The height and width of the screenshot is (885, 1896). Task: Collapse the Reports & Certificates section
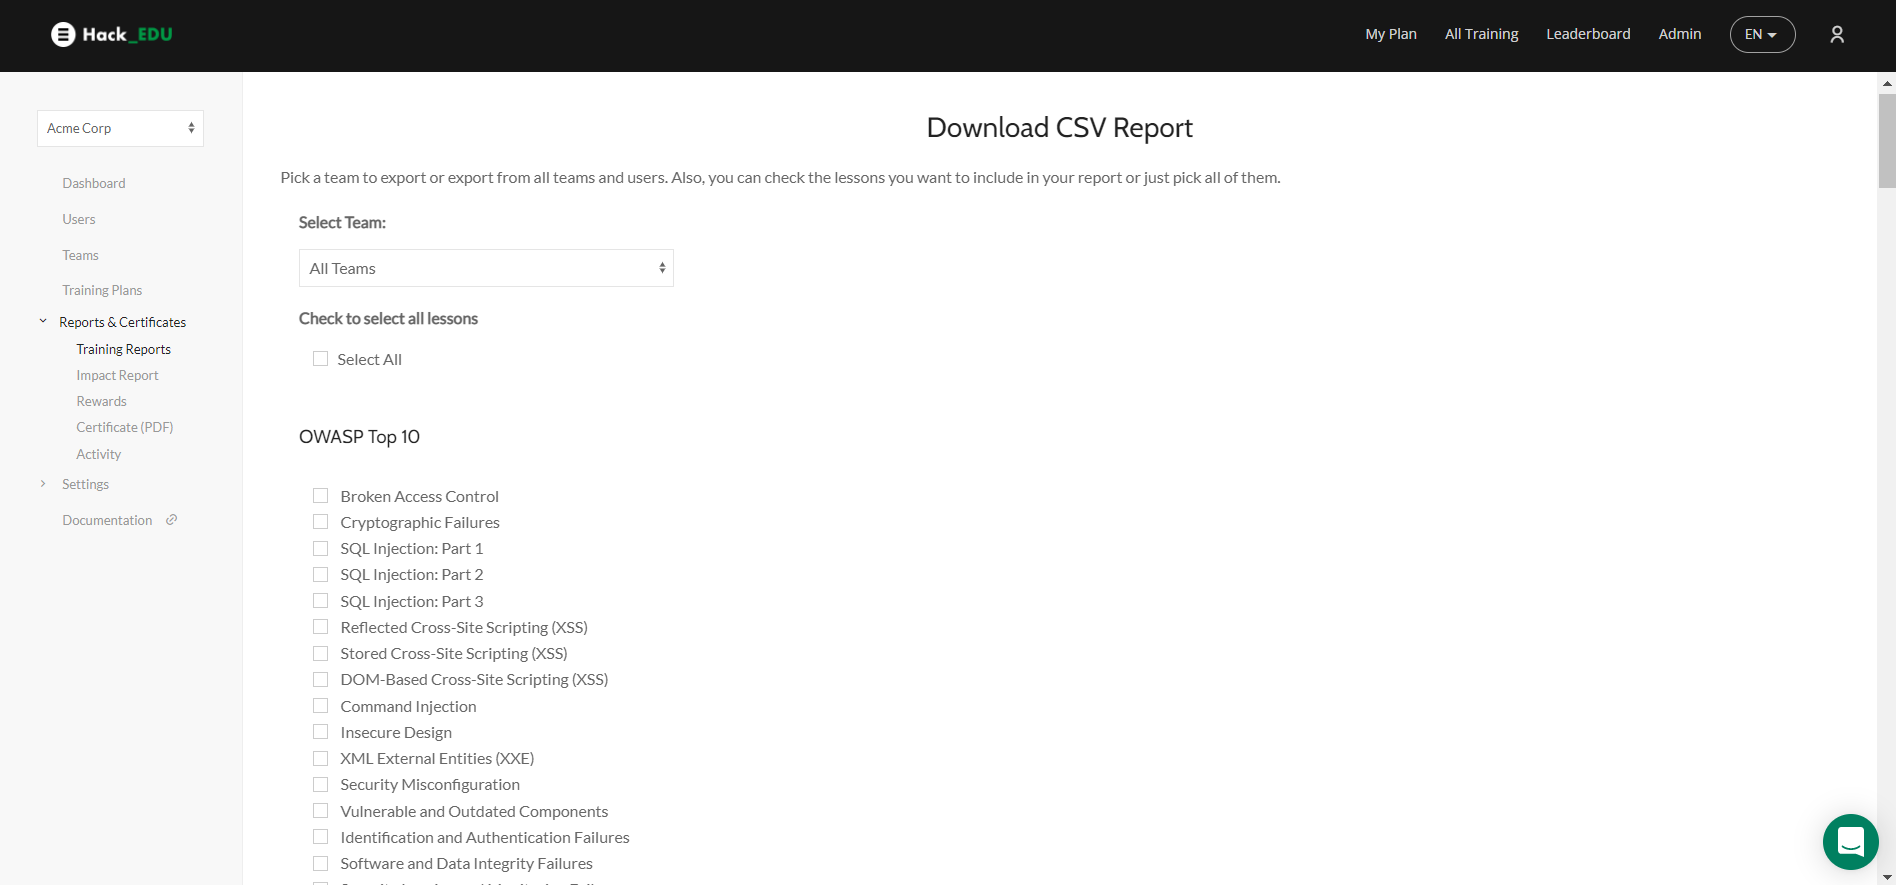coord(43,322)
